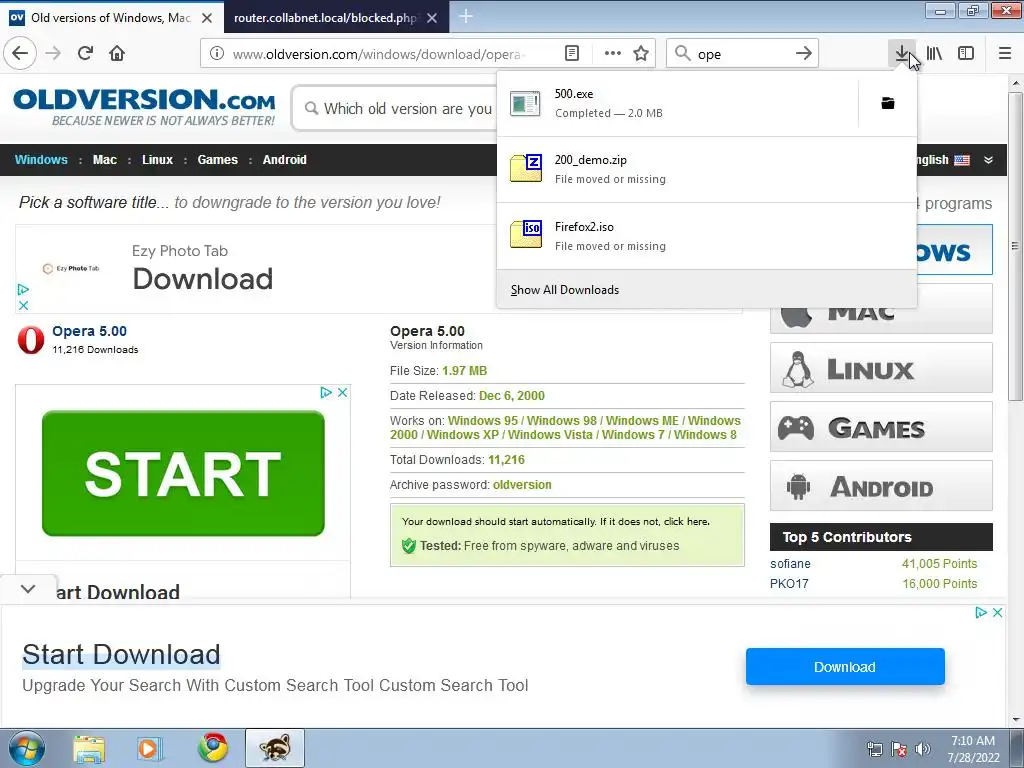Click the 'click here' download text
This screenshot has height=768, width=1024.
point(686,522)
